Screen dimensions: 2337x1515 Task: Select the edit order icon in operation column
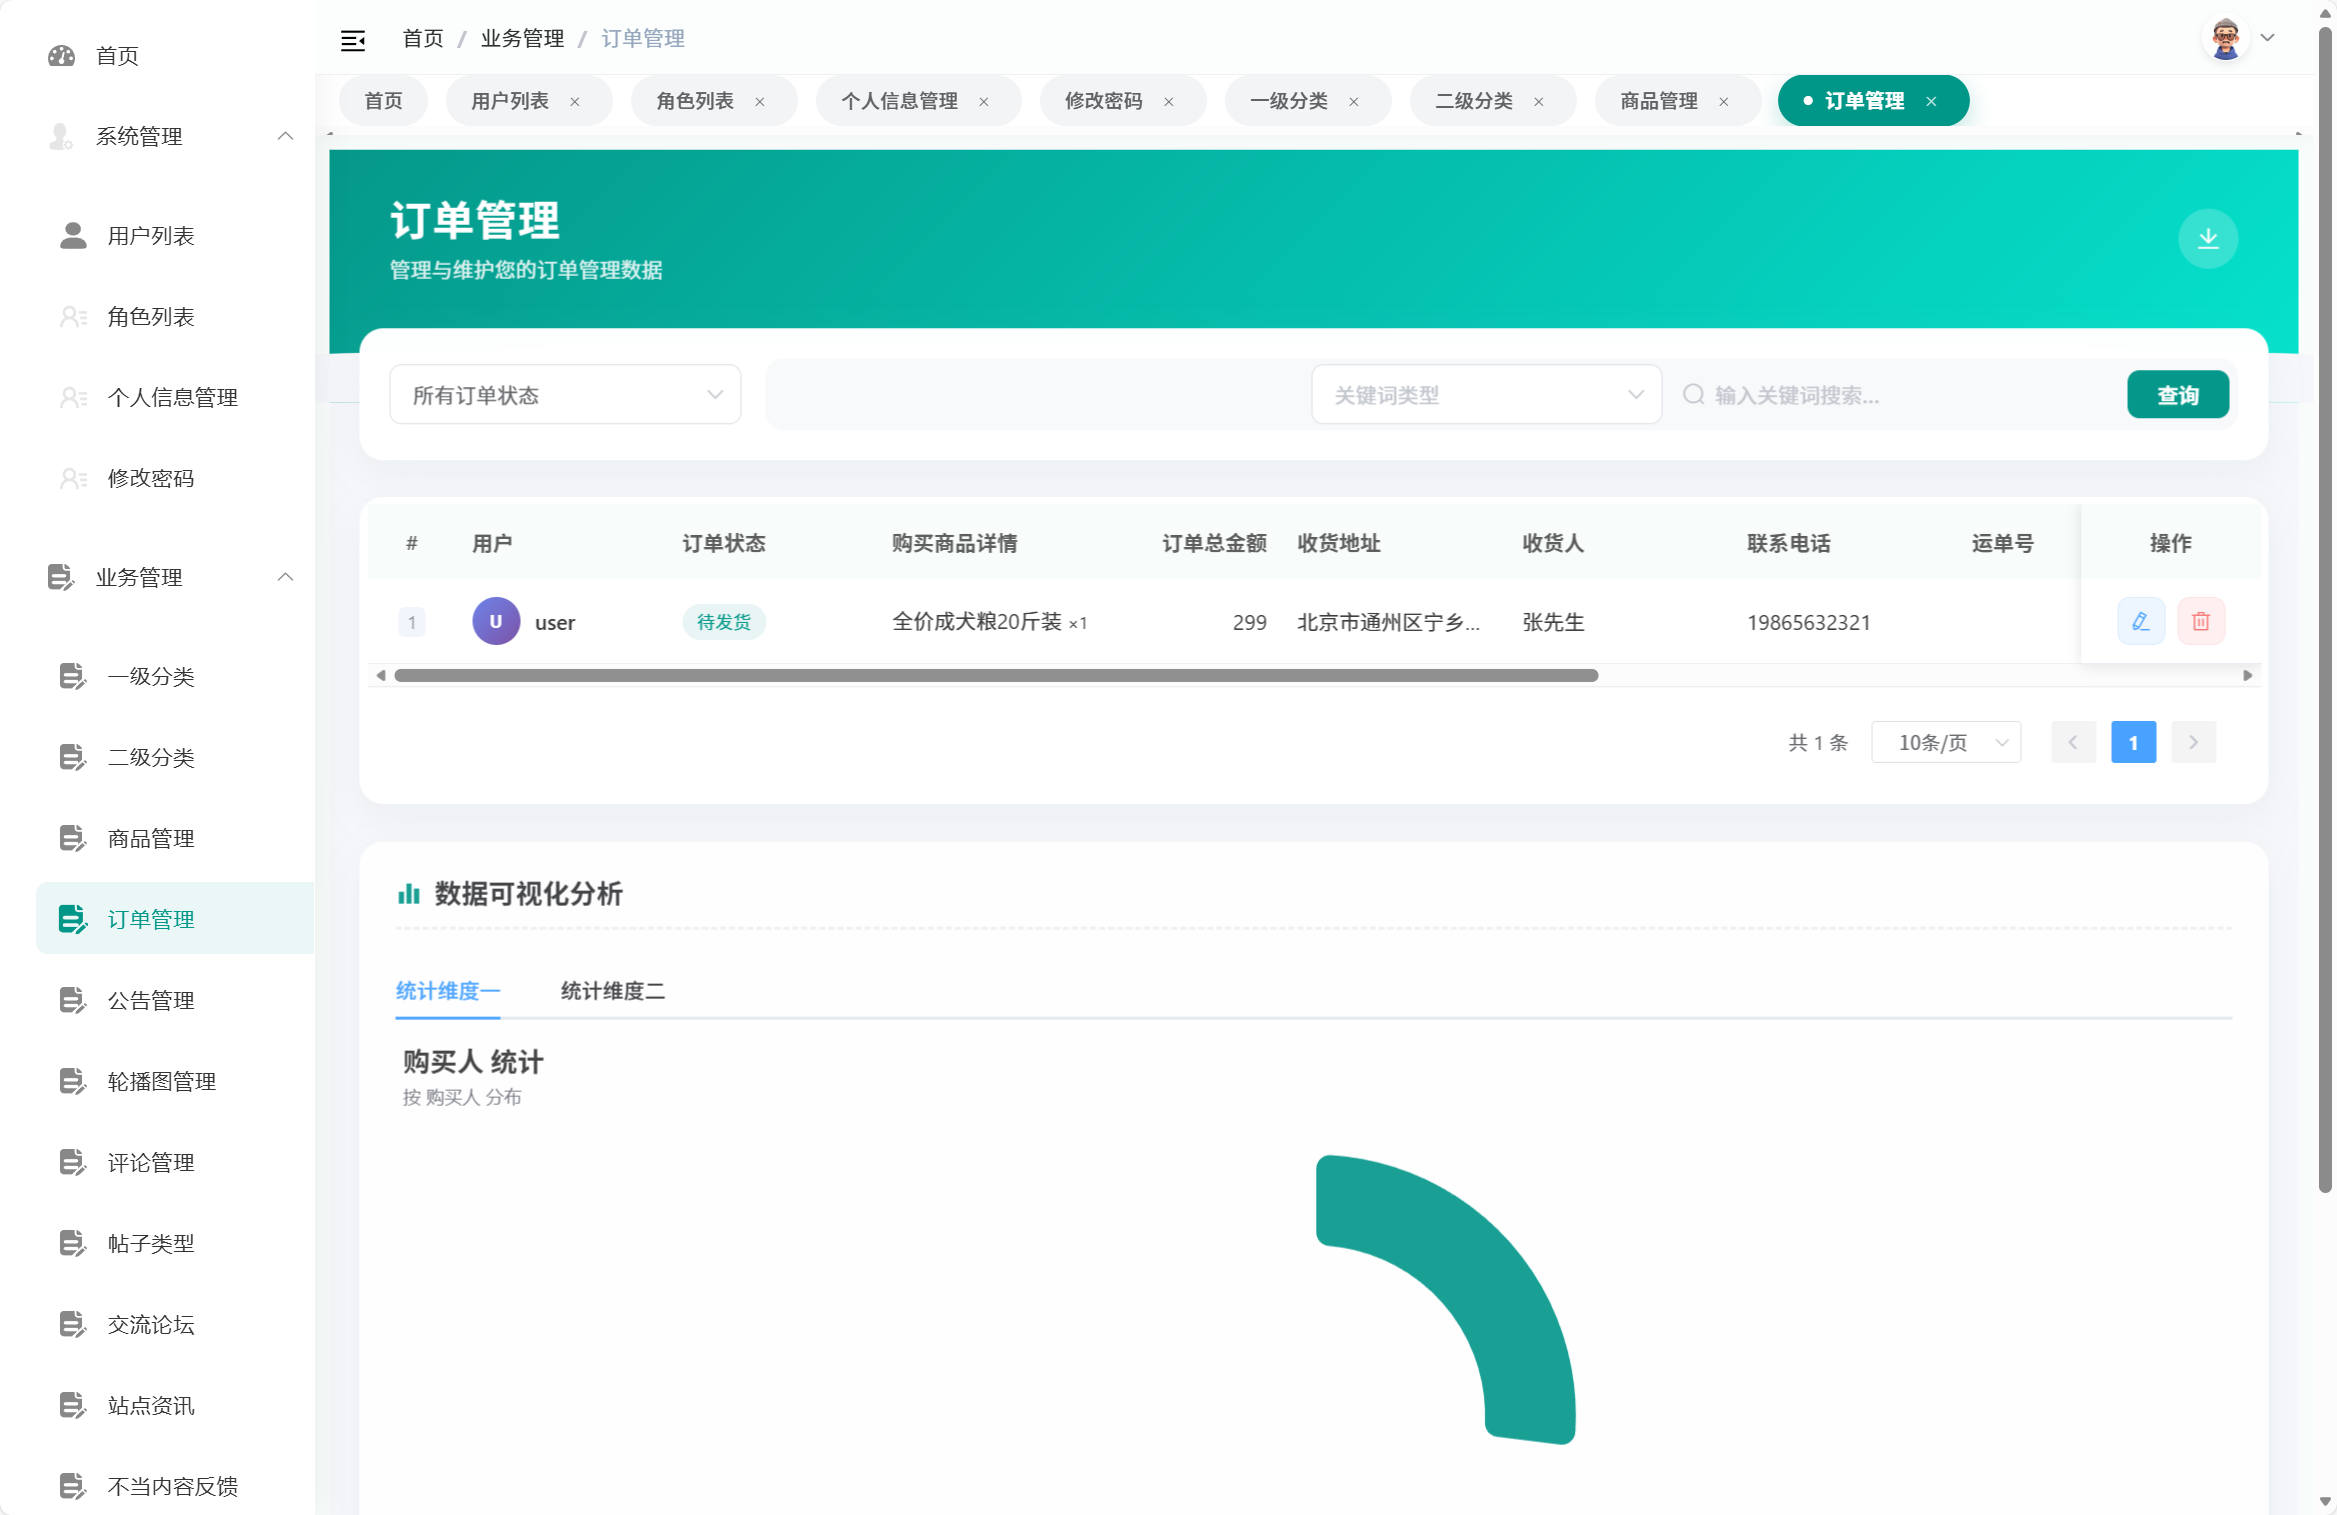(x=2141, y=621)
